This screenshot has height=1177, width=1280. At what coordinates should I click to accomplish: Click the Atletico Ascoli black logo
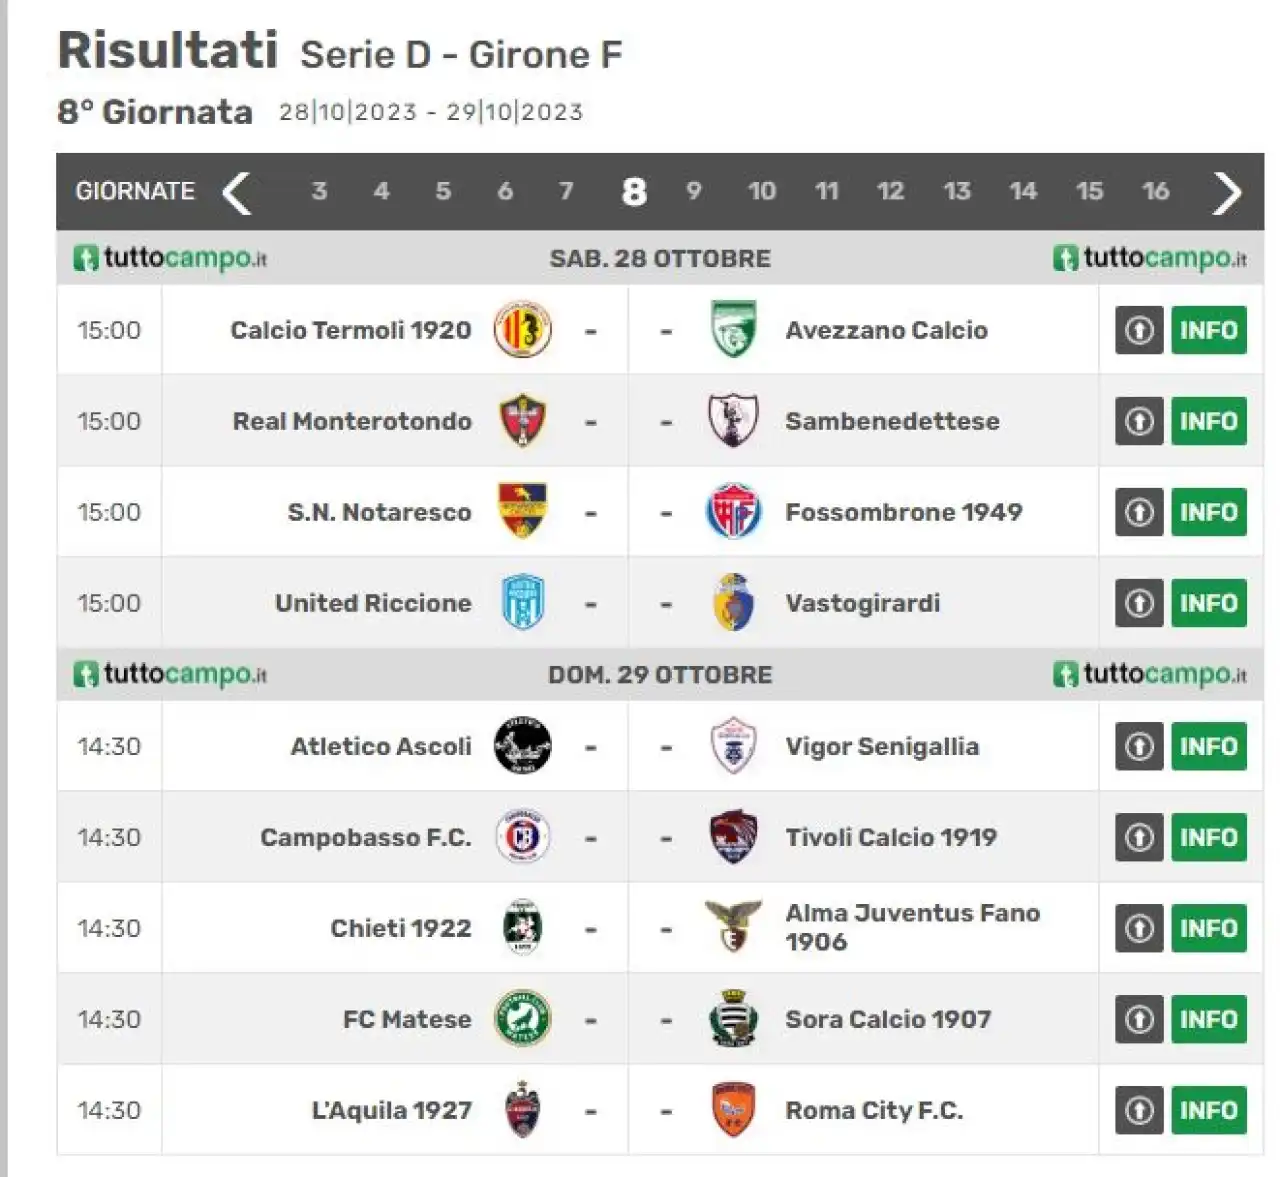coord(522,746)
